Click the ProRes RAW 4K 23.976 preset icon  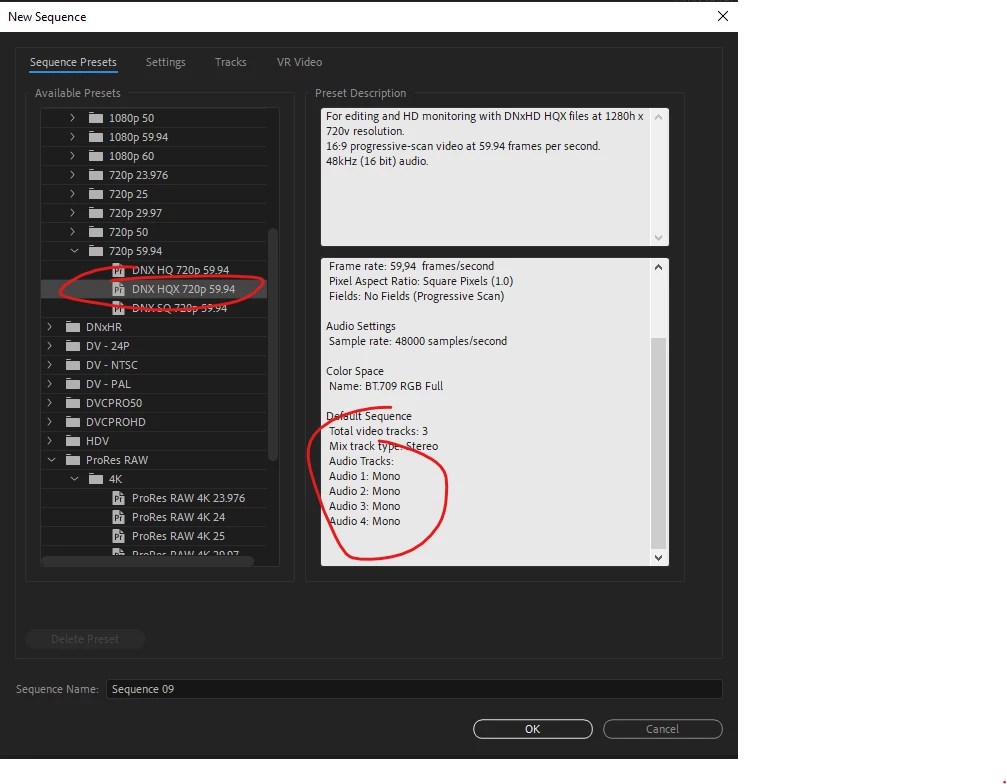pyautogui.click(x=118, y=498)
